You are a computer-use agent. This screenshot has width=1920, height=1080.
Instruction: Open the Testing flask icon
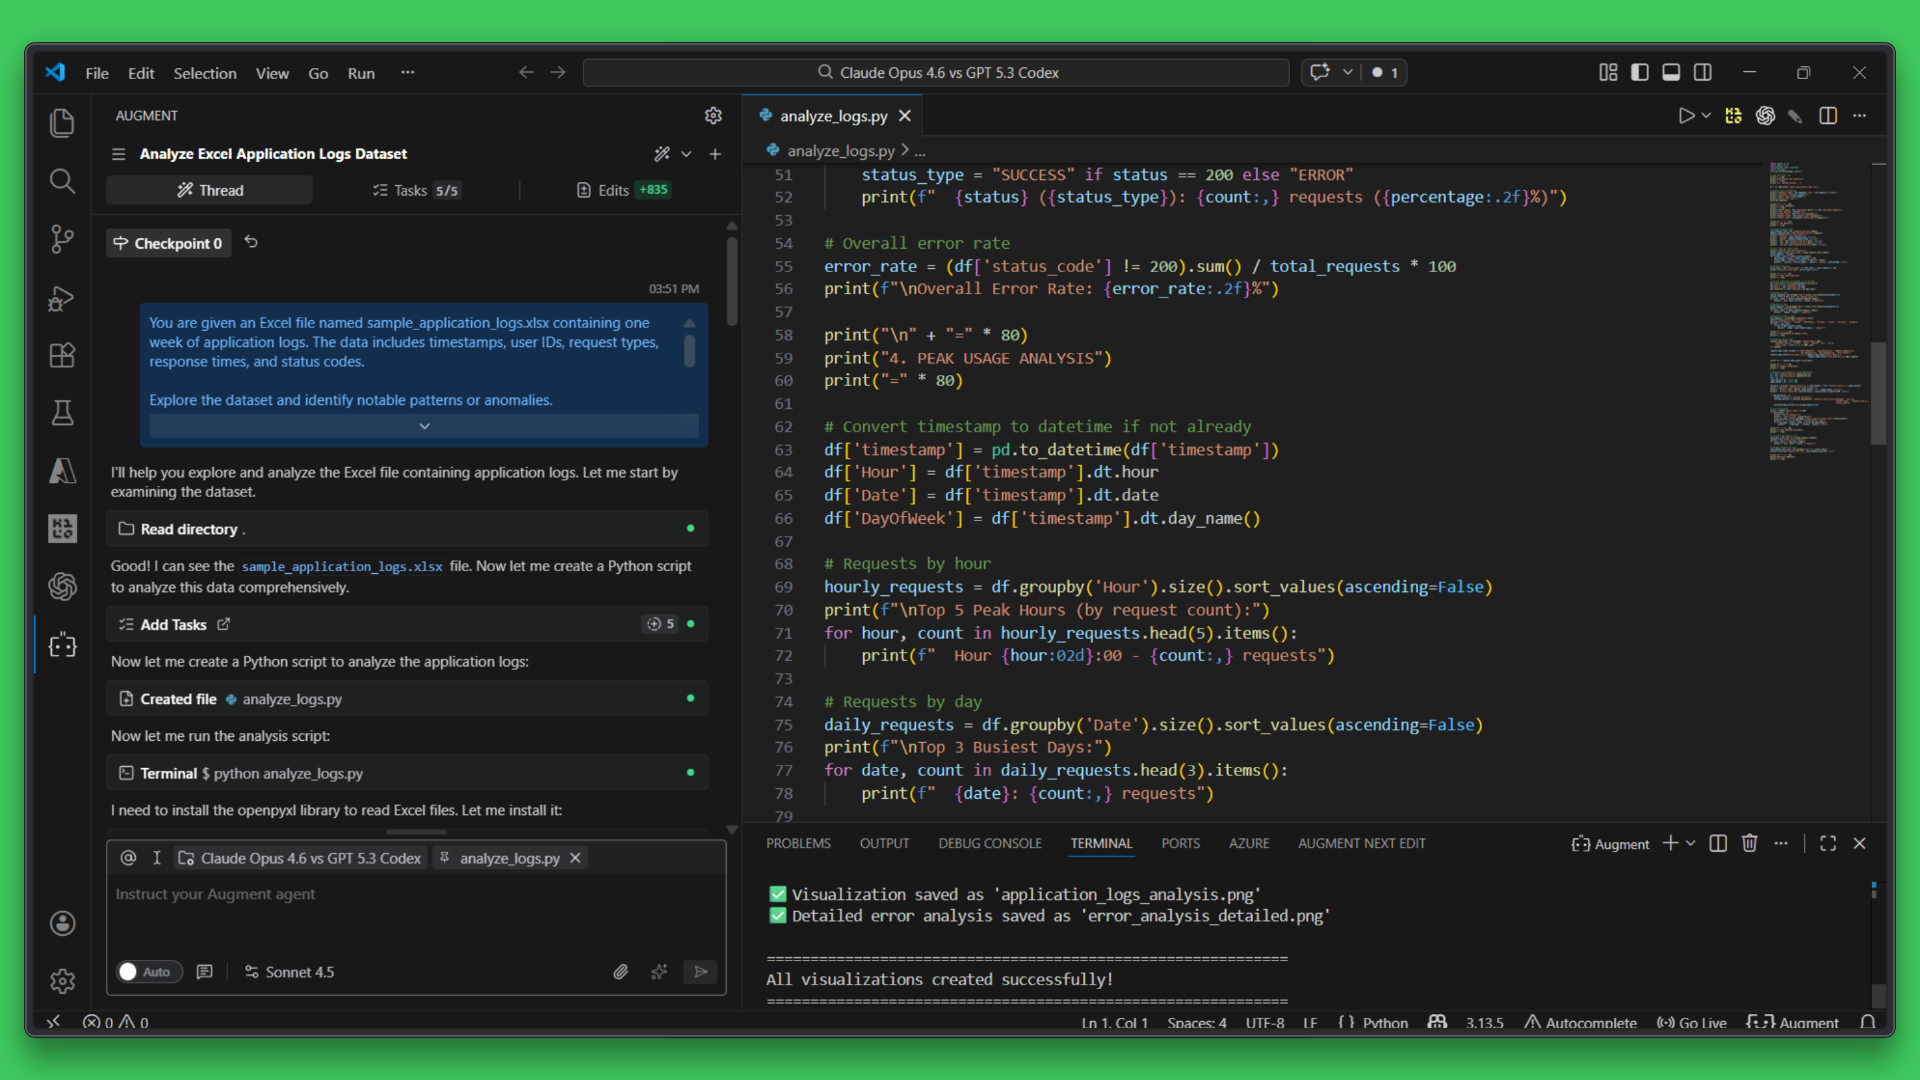[x=62, y=413]
